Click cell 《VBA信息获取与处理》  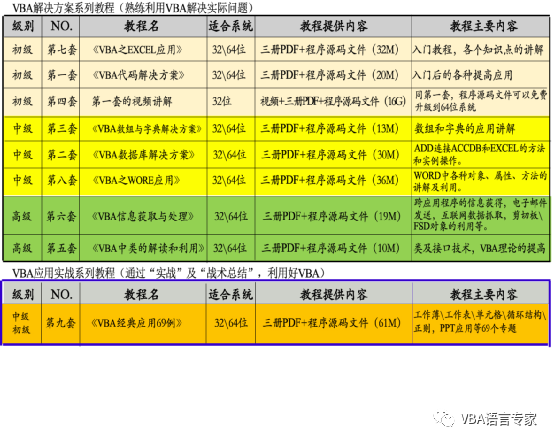click(143, 216)
